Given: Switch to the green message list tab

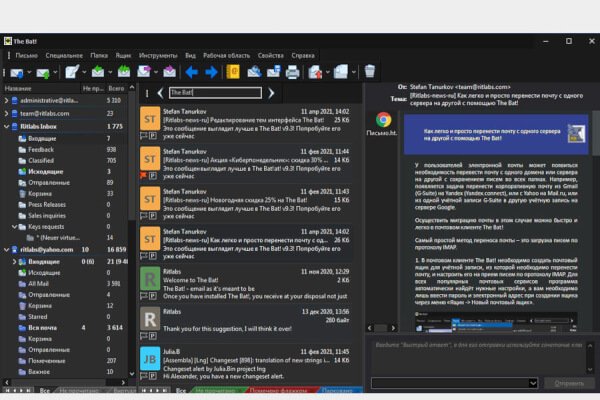Looking at the screenshot, I should click(217, 390).
